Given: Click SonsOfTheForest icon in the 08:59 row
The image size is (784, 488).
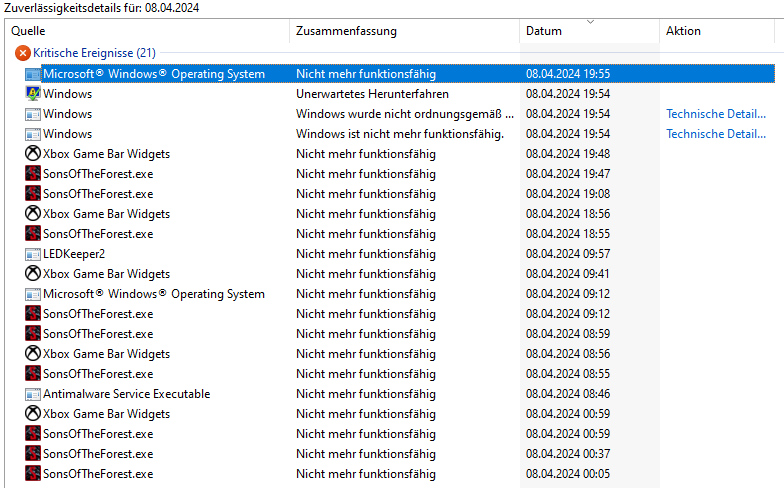Looking at the screenshot, I should pyautogui.click(x=33, y=334).
